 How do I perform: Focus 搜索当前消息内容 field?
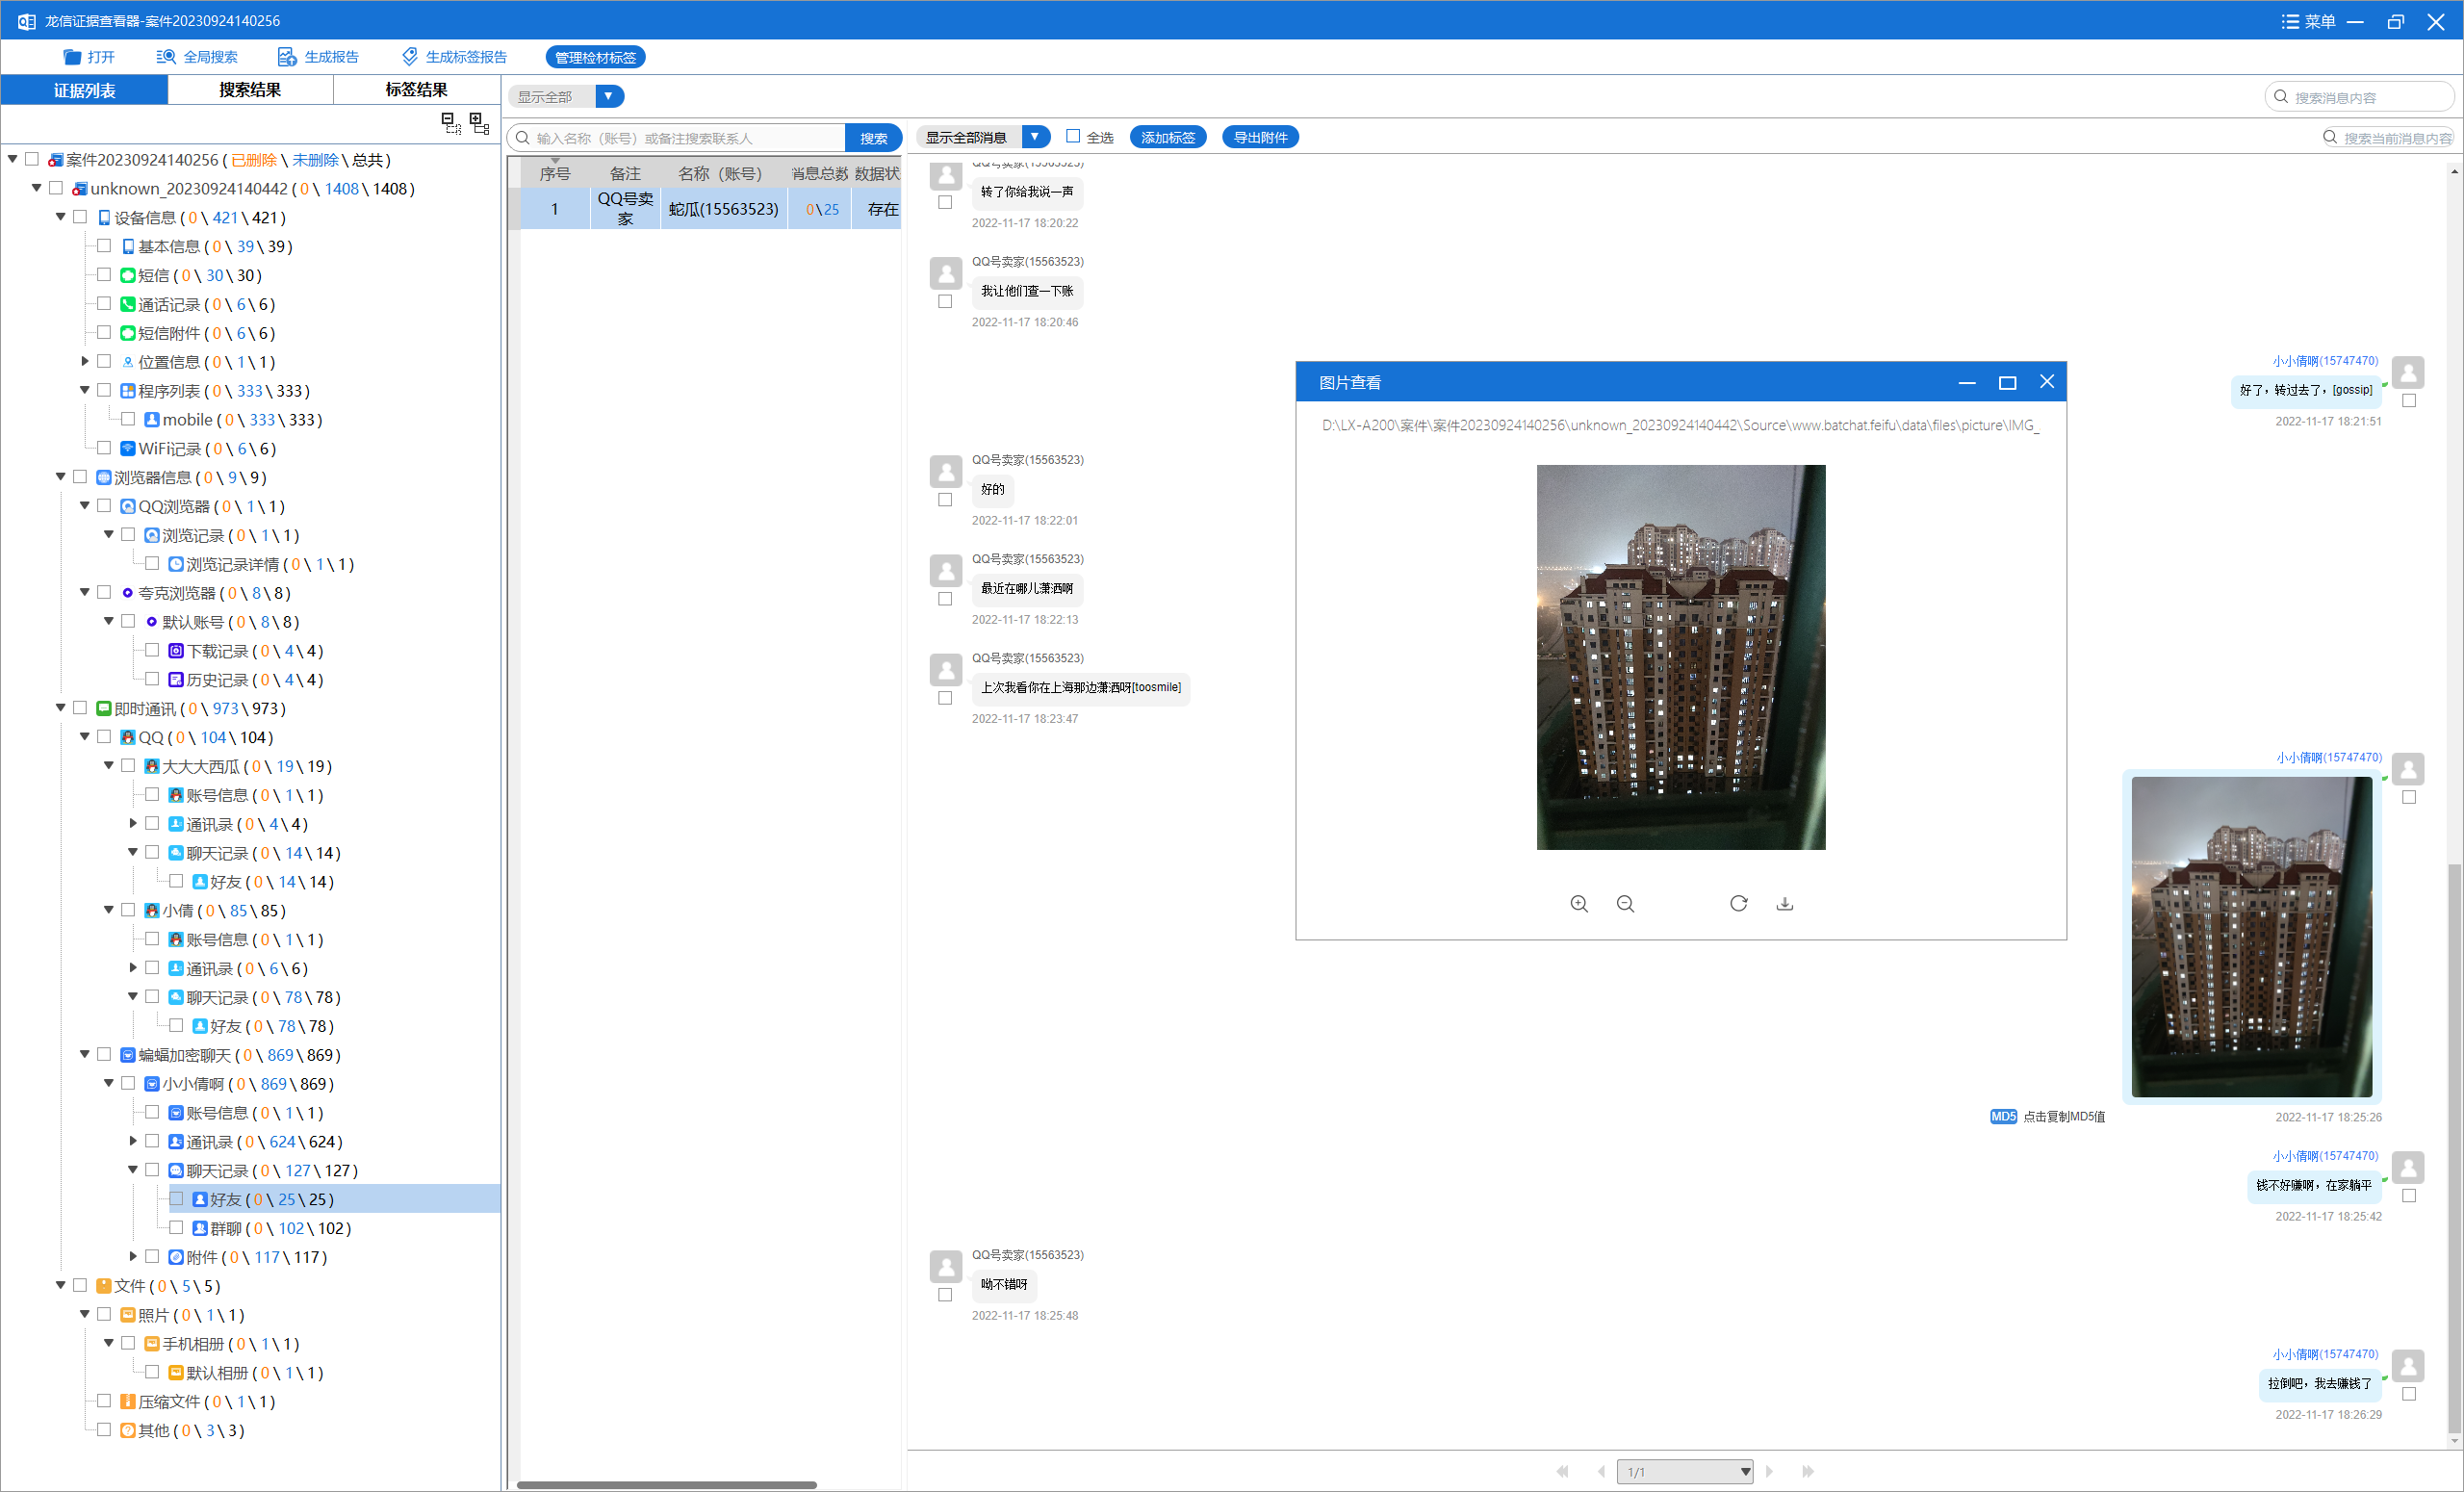coord(2386,138)
